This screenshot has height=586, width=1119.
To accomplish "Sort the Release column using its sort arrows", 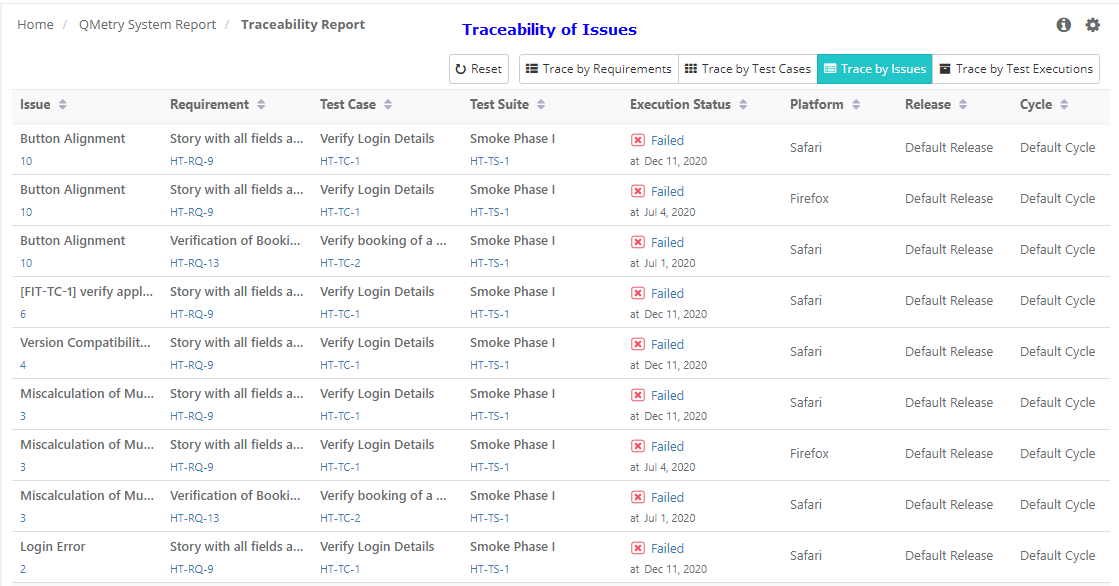I will coord(961,105).
